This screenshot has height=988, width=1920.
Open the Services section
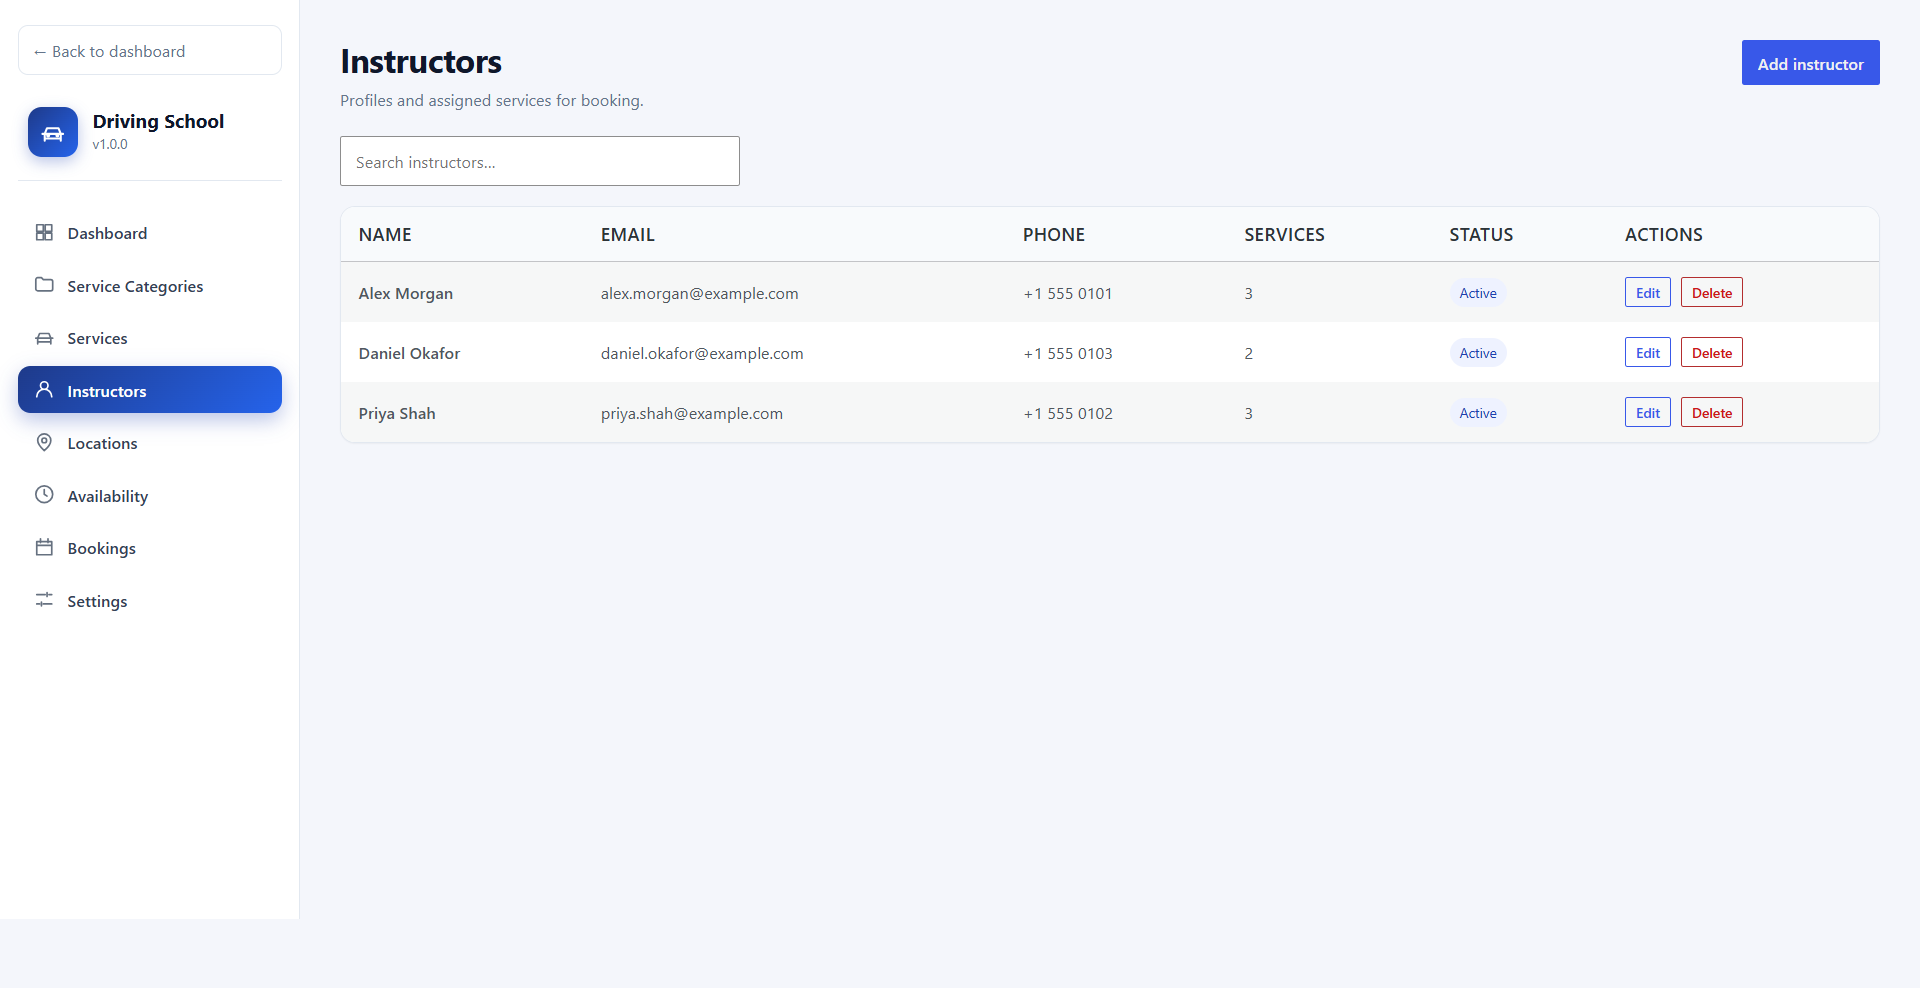150,338
